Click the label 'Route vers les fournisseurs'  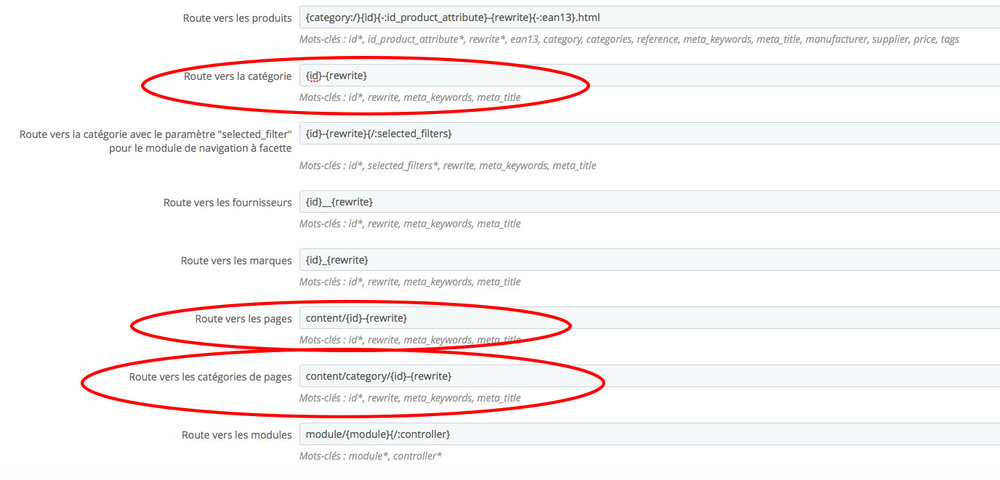coord(228,202)
